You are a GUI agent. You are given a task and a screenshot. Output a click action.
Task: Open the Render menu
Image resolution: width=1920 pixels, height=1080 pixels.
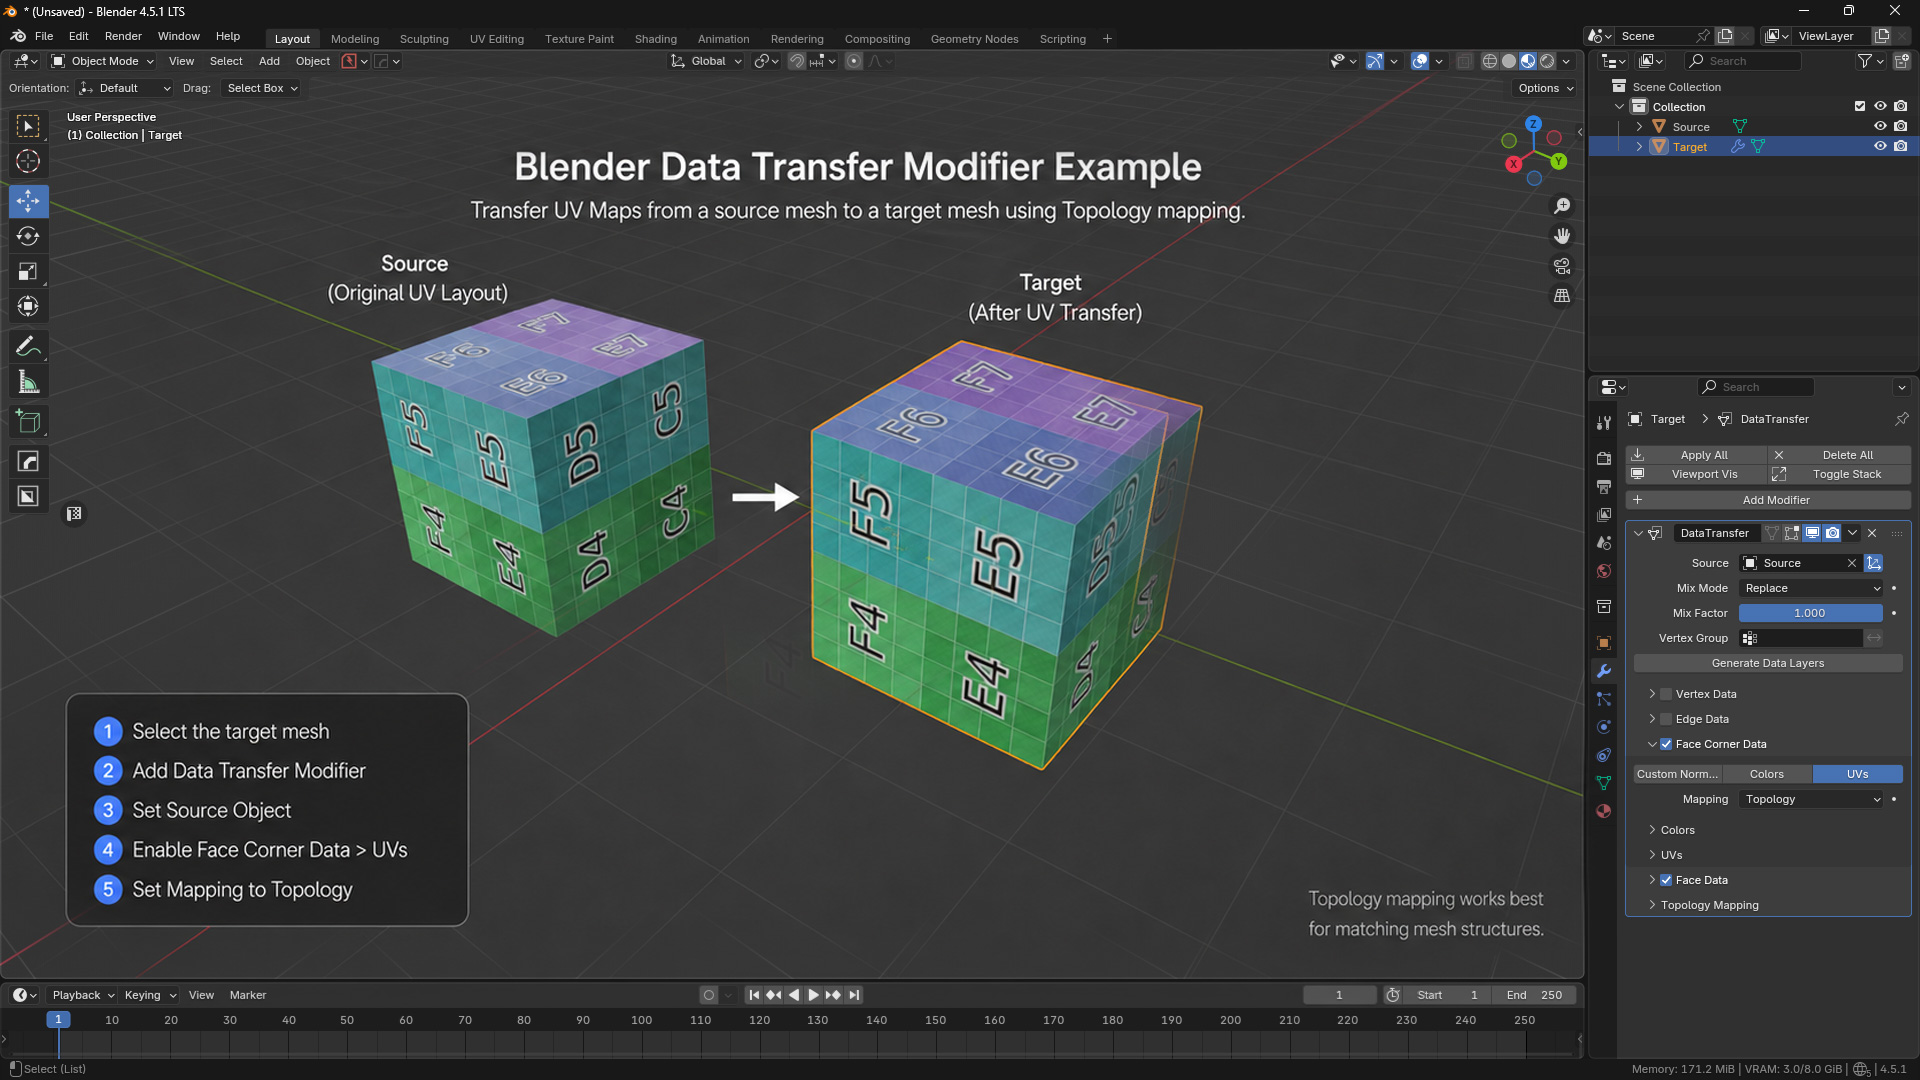(x=123, y=36)
